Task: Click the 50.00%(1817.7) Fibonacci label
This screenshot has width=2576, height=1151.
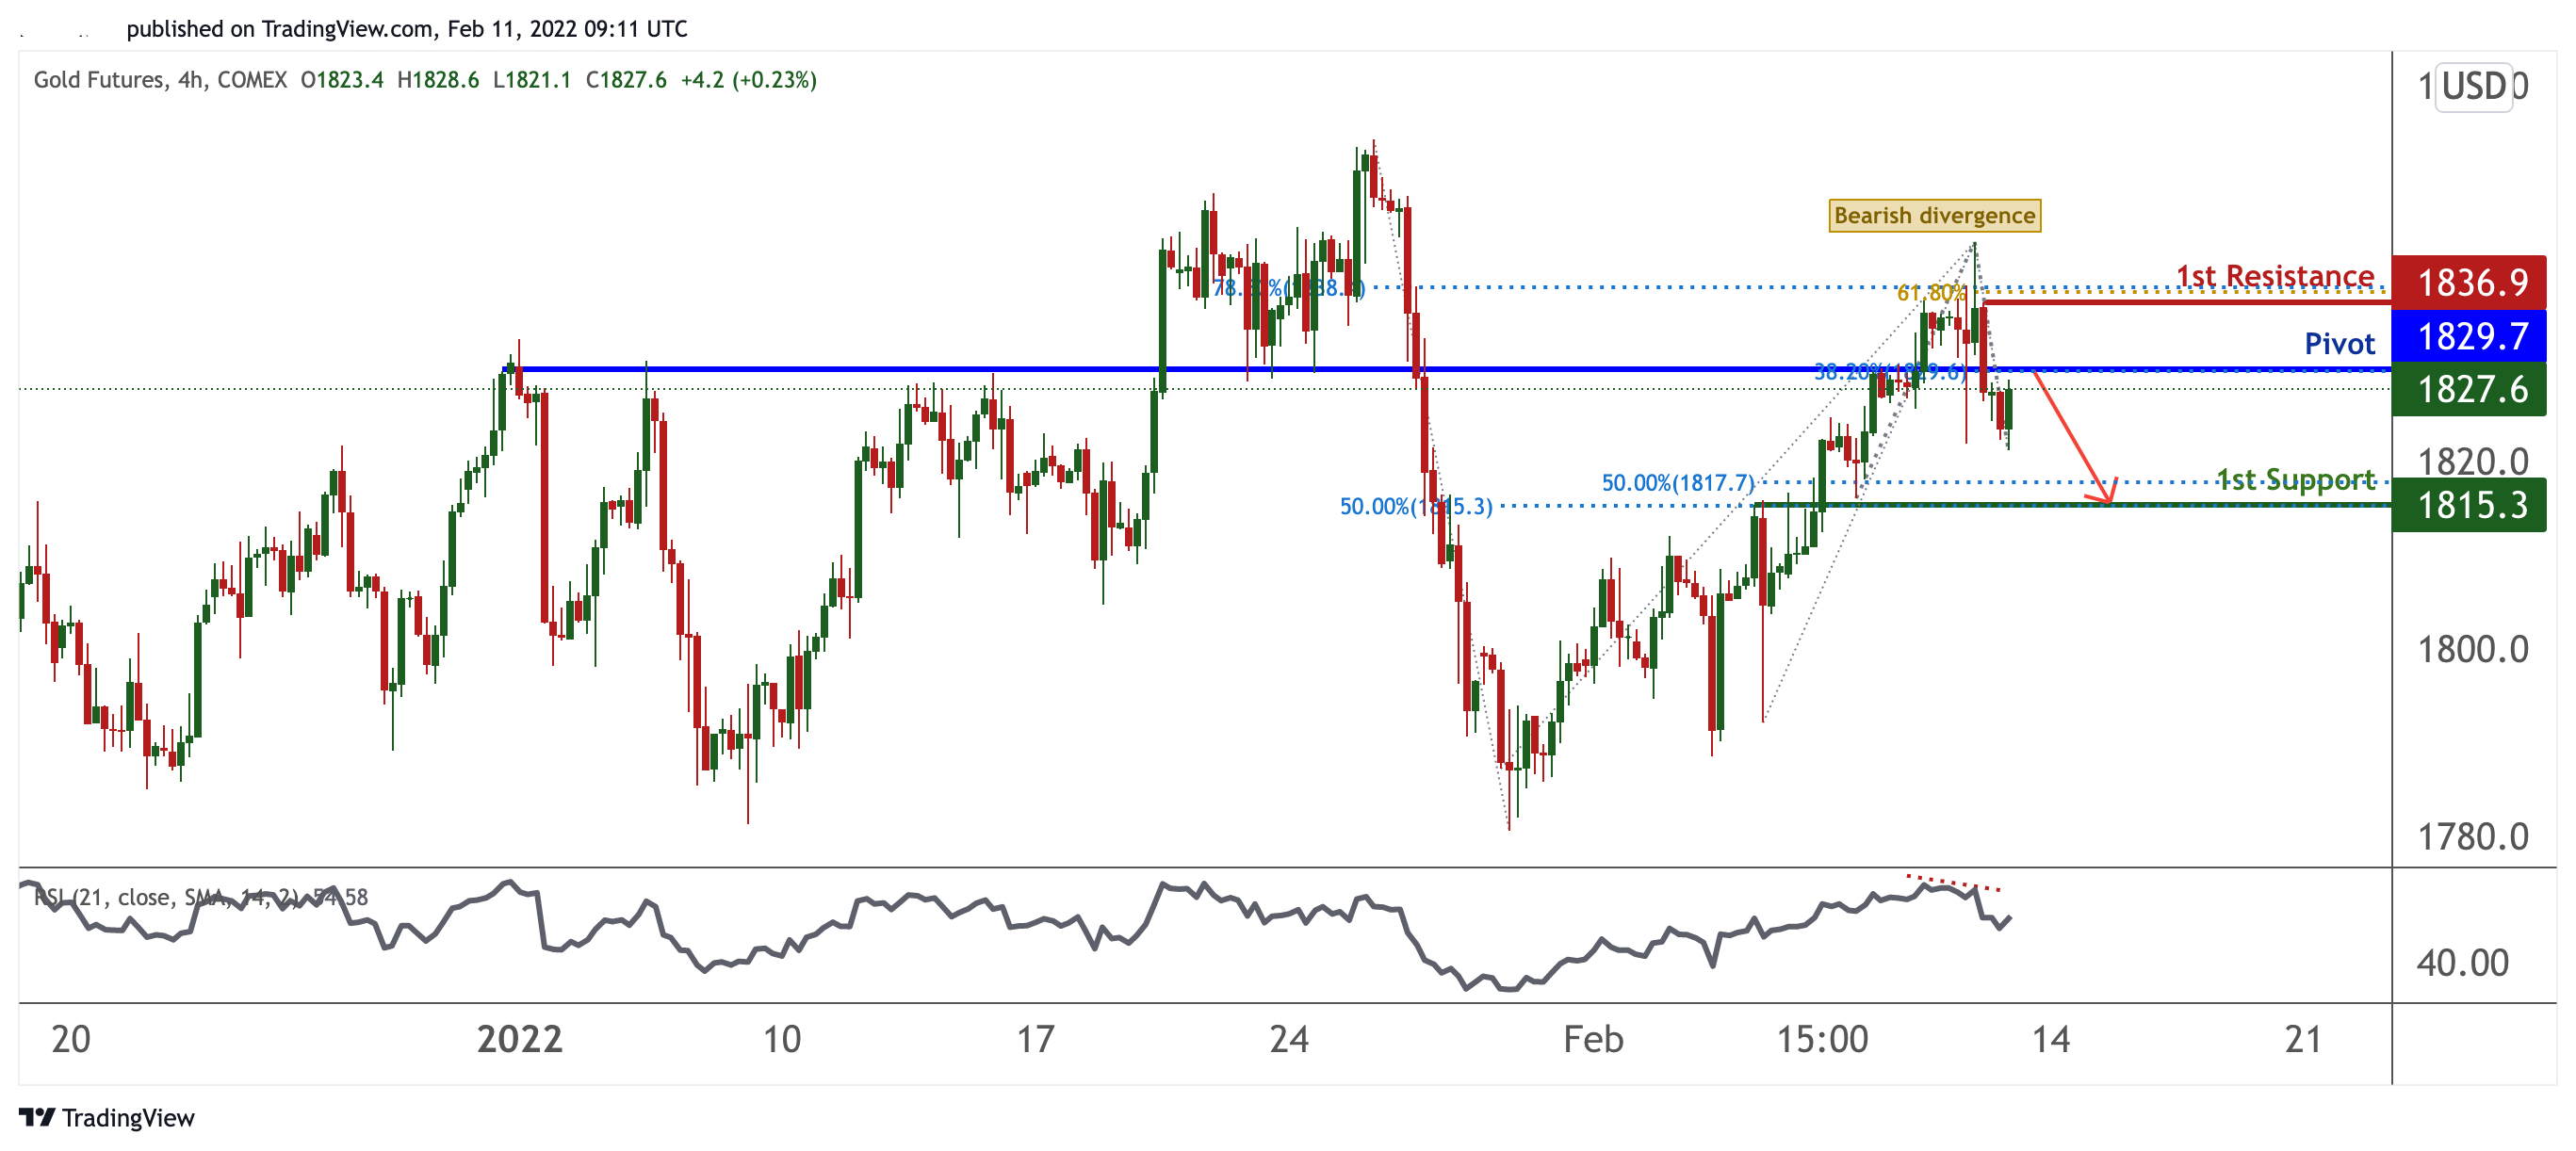Action: click(1677, 483)
